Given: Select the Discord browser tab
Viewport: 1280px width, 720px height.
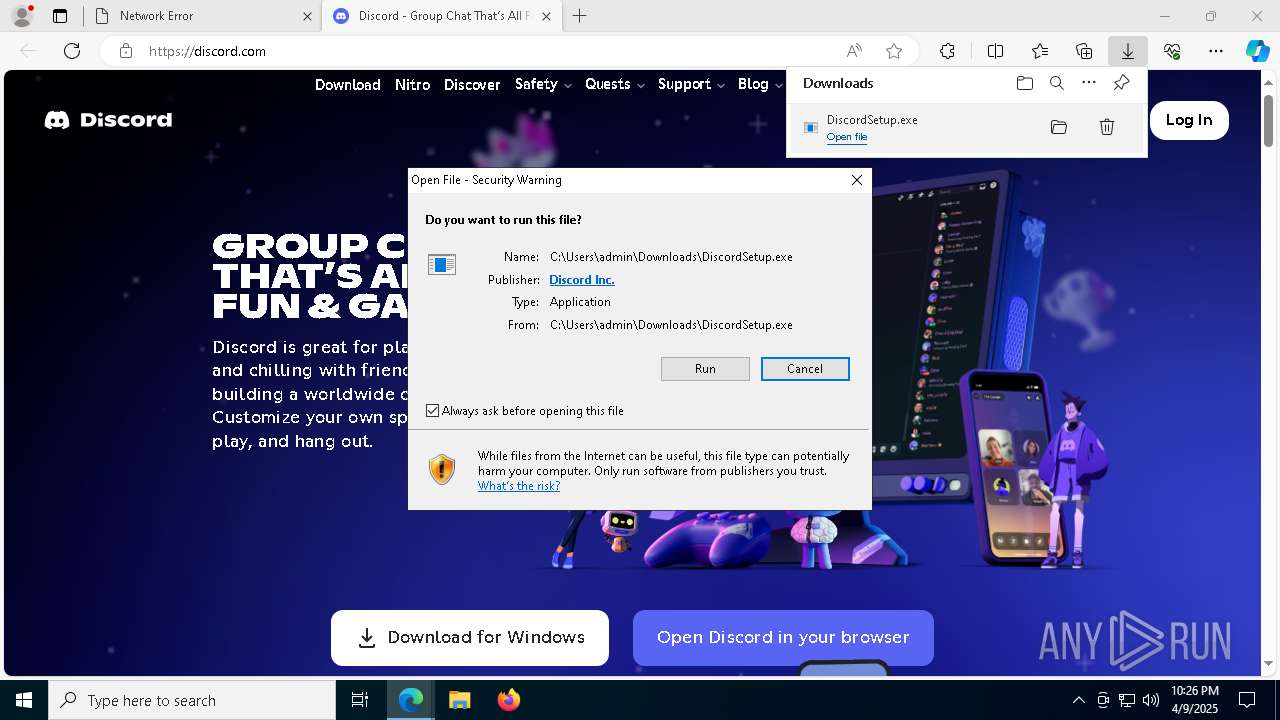Looking at the screenshot, I should [x=442, y=16].
